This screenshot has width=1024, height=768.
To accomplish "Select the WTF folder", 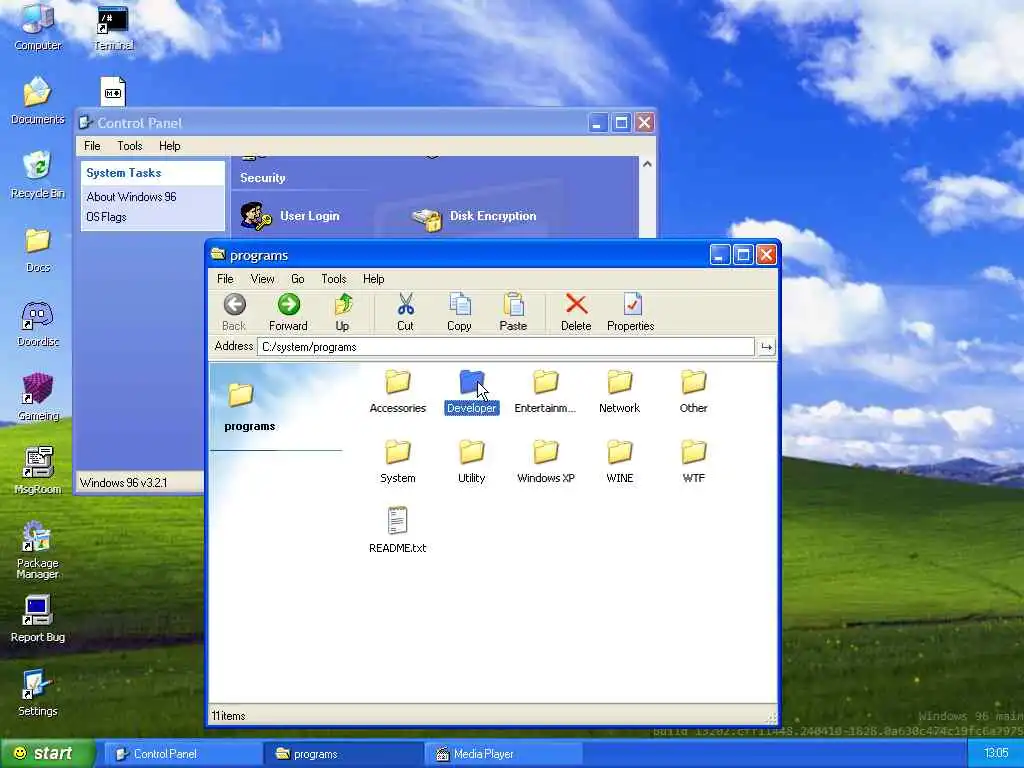I will pyautogui.click(x=693, y=461).
